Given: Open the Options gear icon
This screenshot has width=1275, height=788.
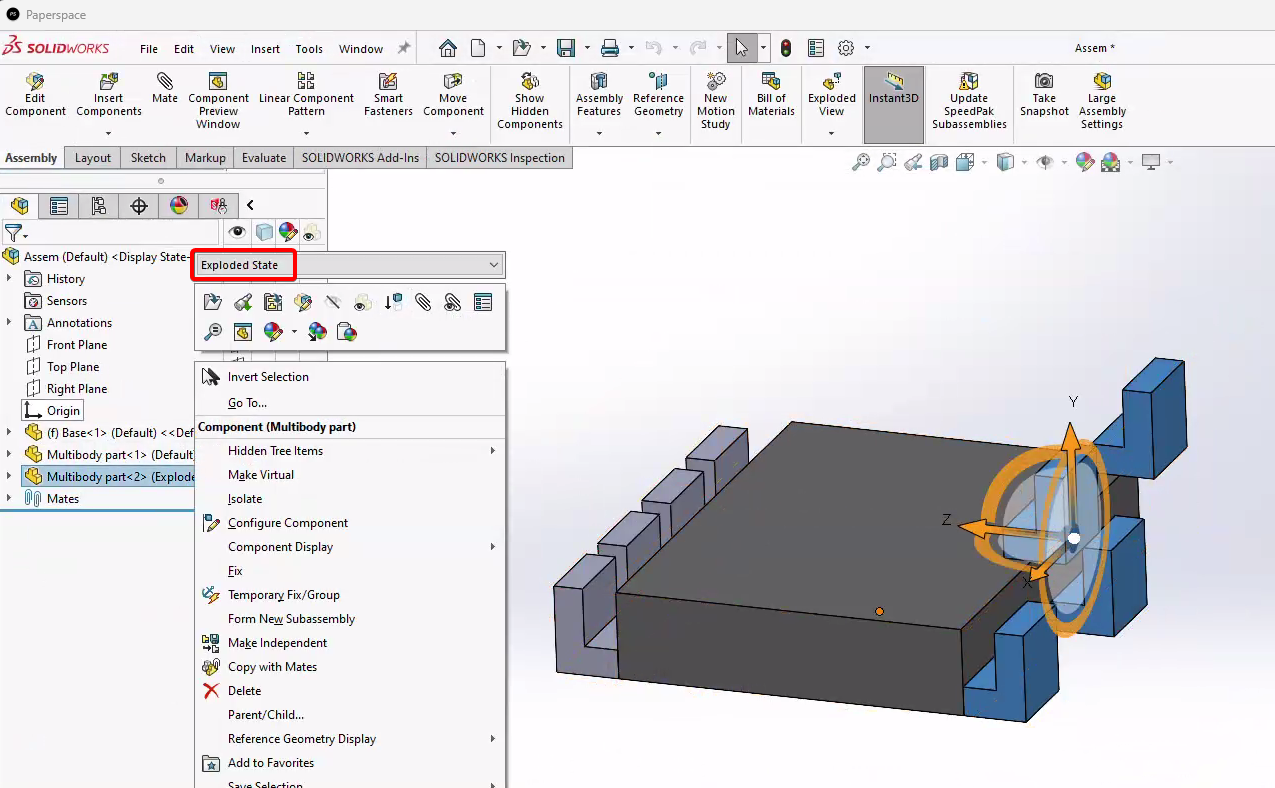Looking at the screenshot, I should (x=846, y=48).
